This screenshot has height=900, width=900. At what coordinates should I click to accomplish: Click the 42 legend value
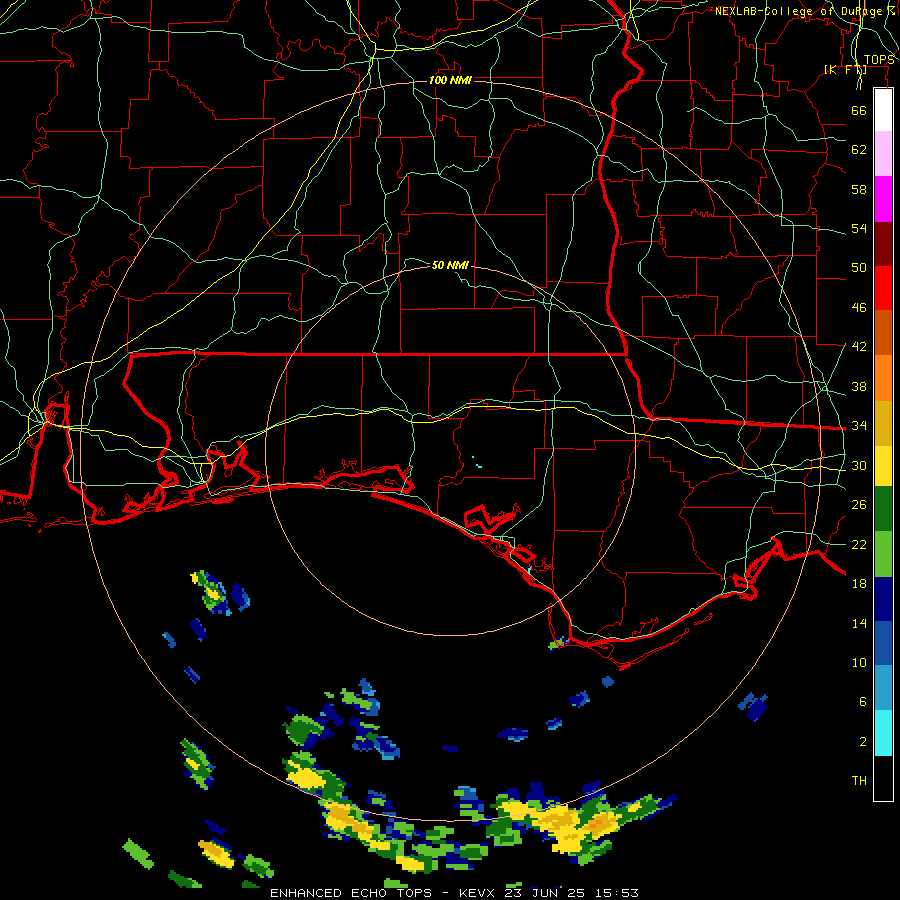coord(859,347)
